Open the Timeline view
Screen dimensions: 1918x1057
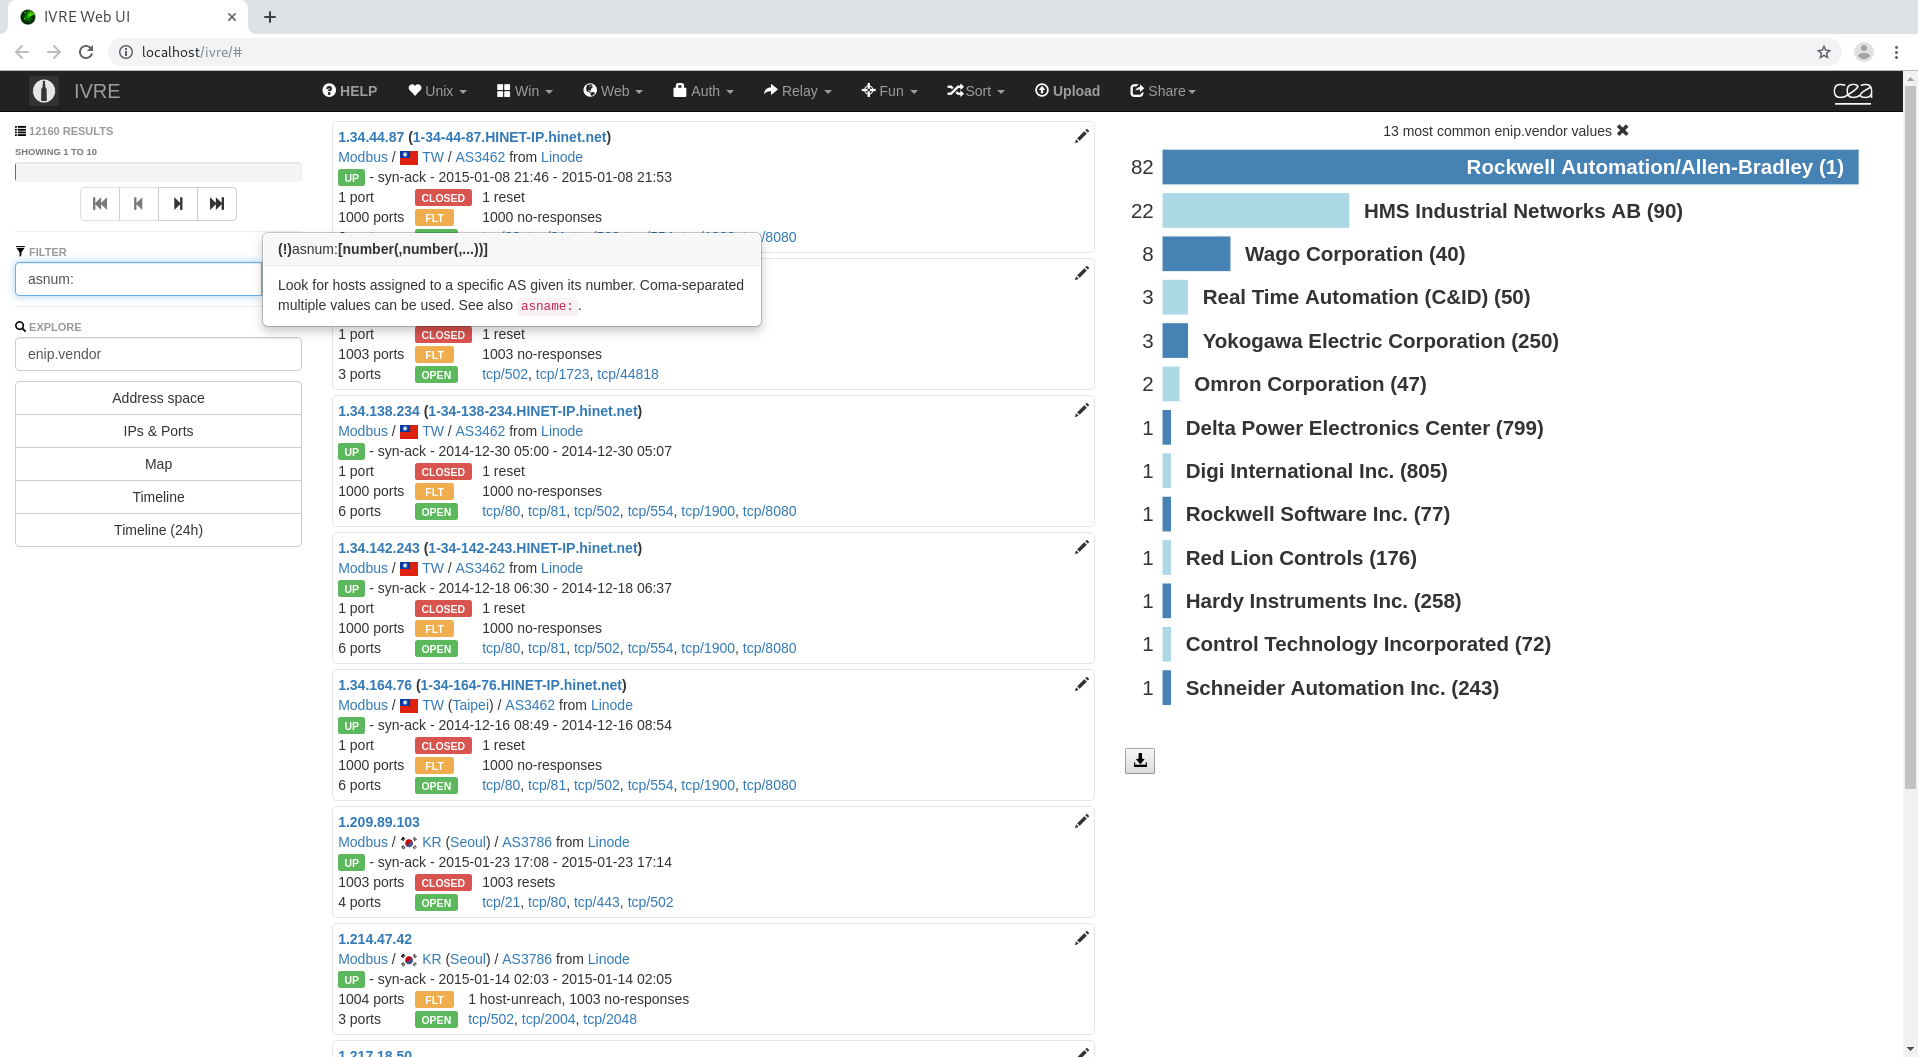pyautogui.click(x=158, y=497)
